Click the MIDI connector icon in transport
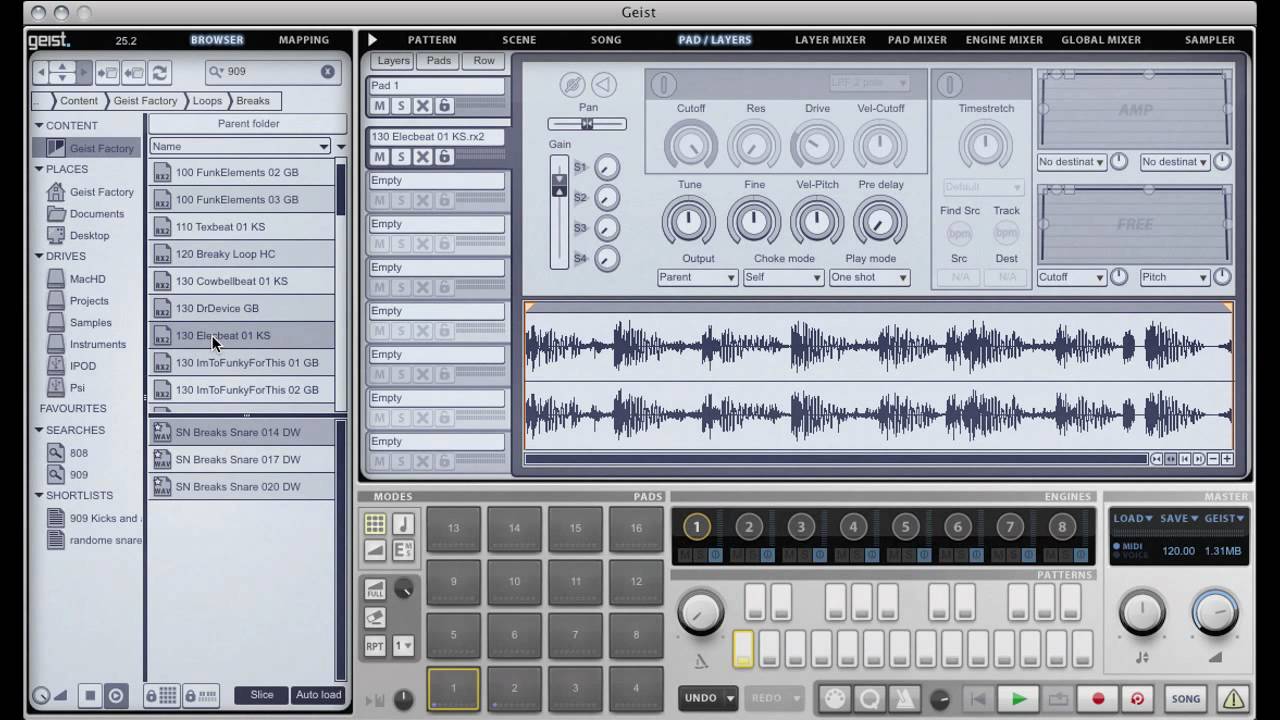 [834, 698]
